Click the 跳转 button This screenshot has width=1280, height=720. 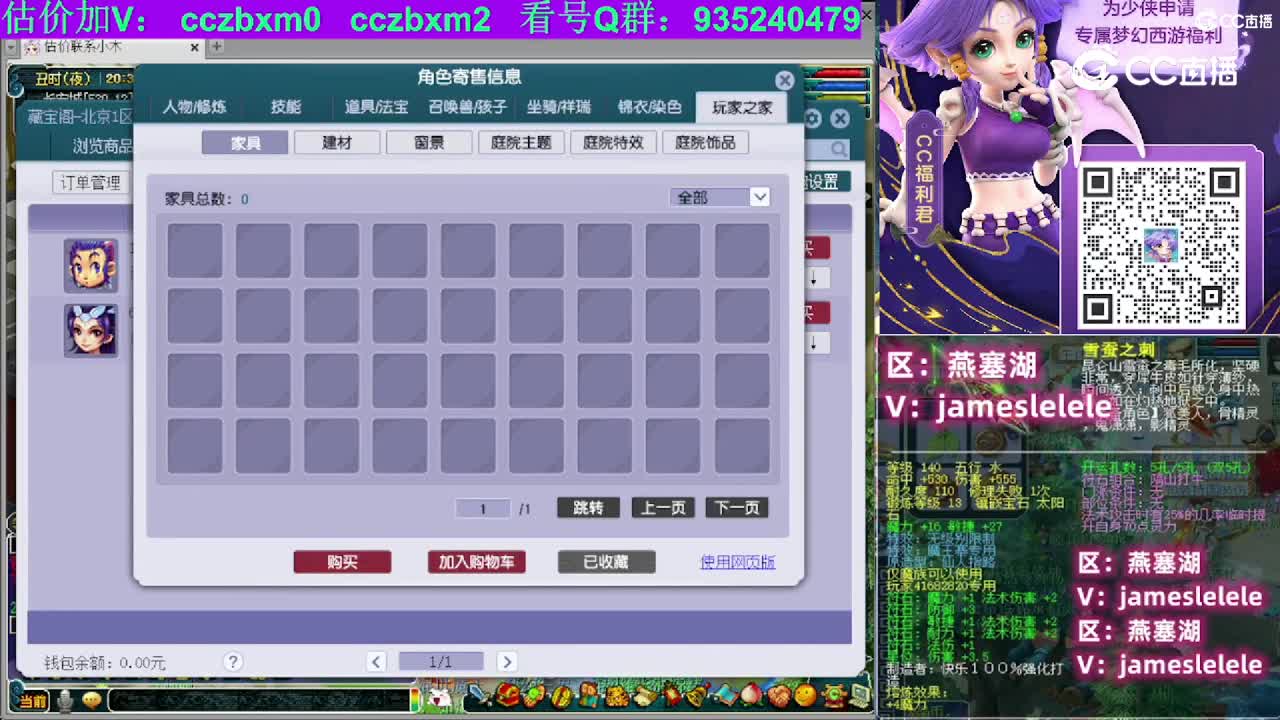588,508
